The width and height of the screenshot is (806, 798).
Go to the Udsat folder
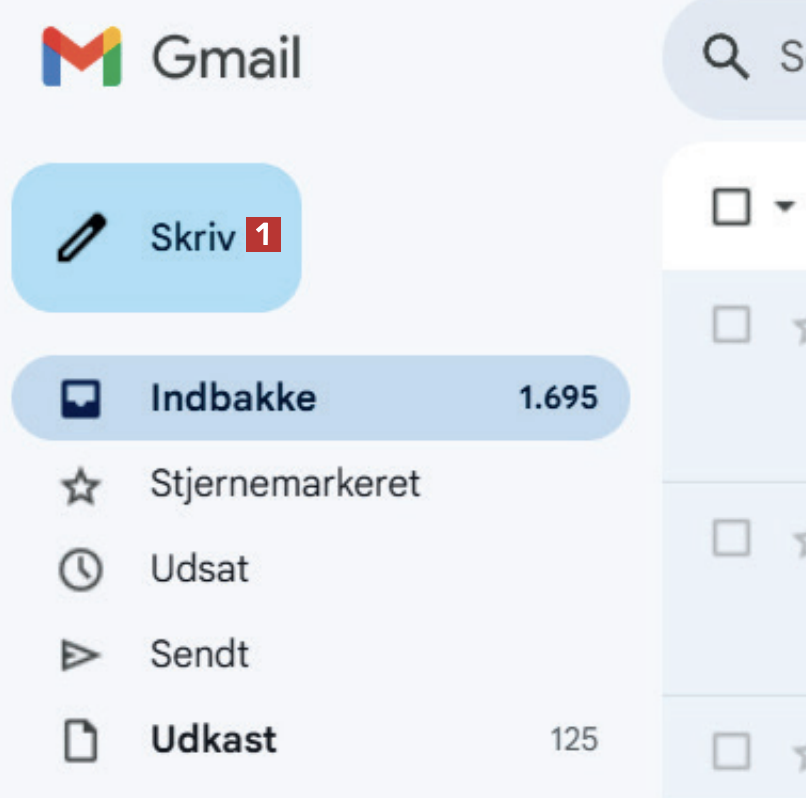(x=200, y=570)
